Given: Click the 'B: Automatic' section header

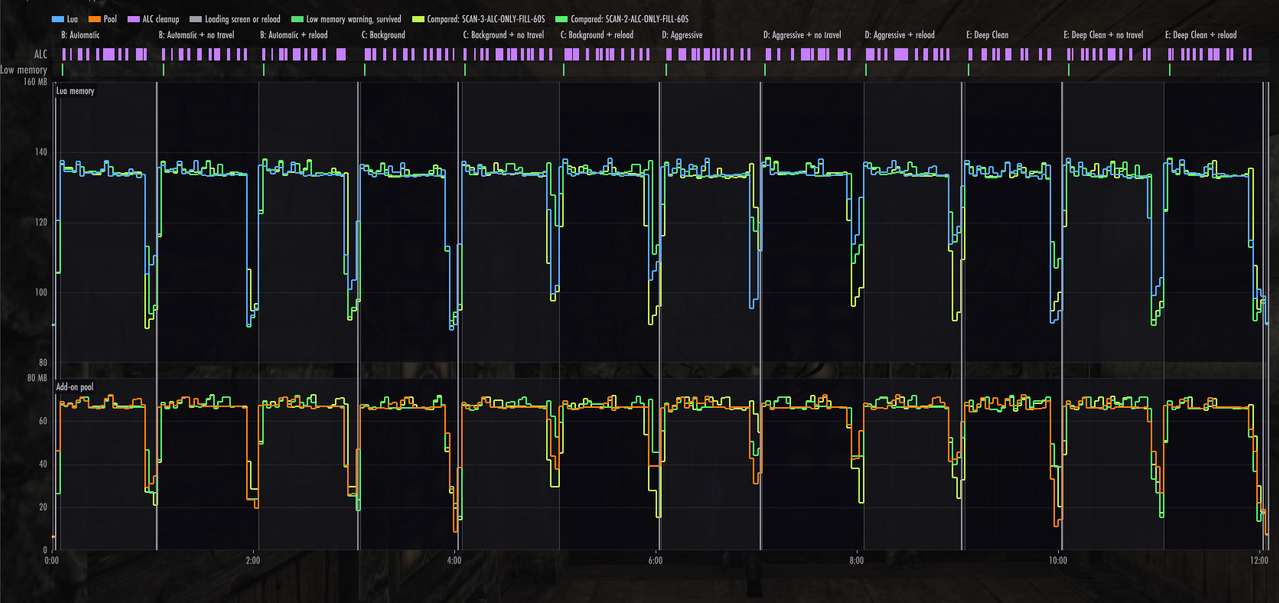Looking at the screenshot, I should pyautogui.click(x=81, y=35).
